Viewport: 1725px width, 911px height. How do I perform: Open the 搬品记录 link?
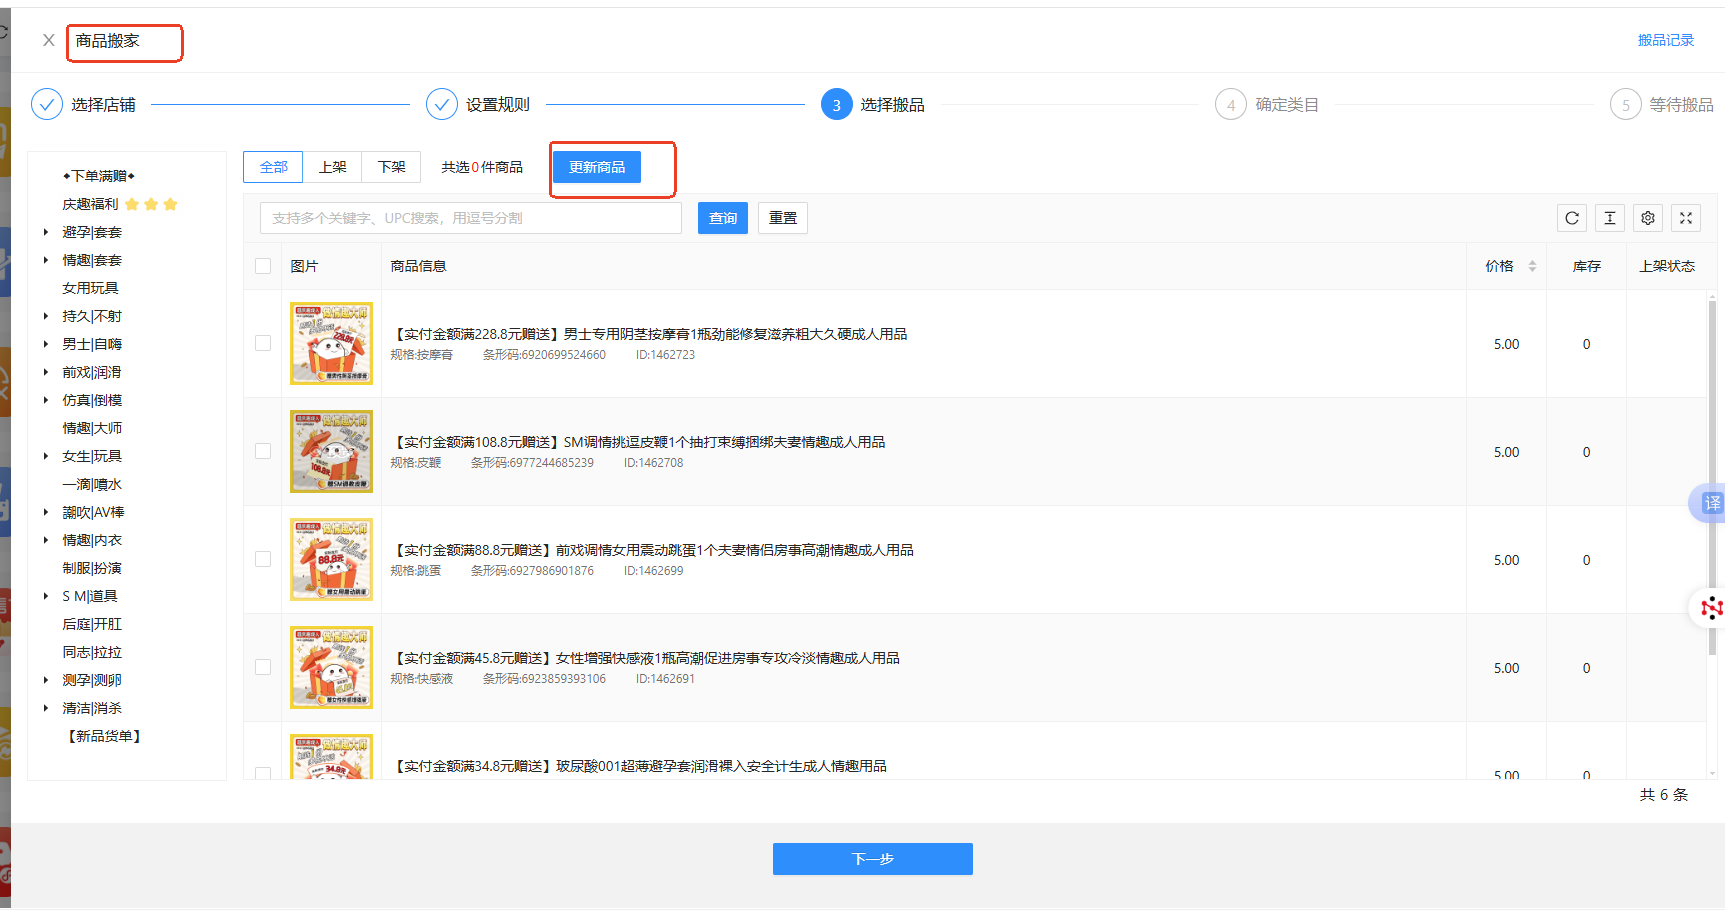[1665, 40]
